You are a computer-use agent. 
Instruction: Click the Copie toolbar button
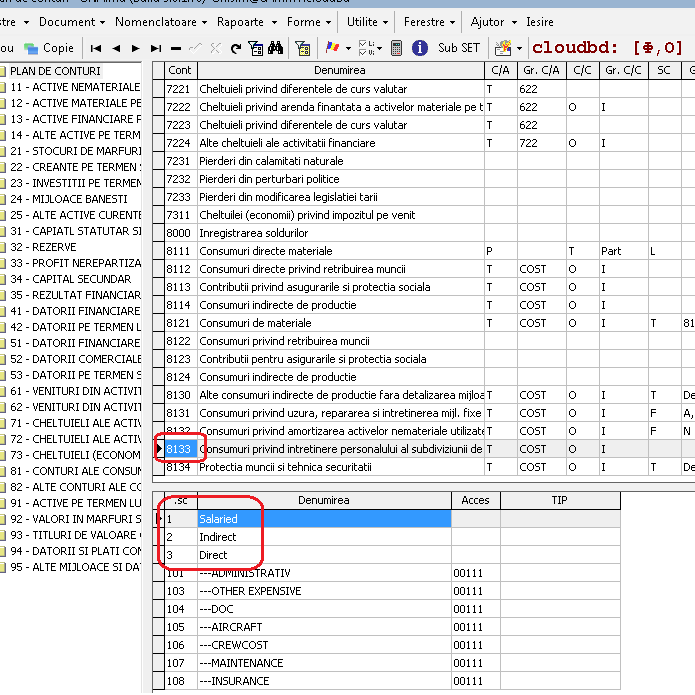tap(49, 48)
